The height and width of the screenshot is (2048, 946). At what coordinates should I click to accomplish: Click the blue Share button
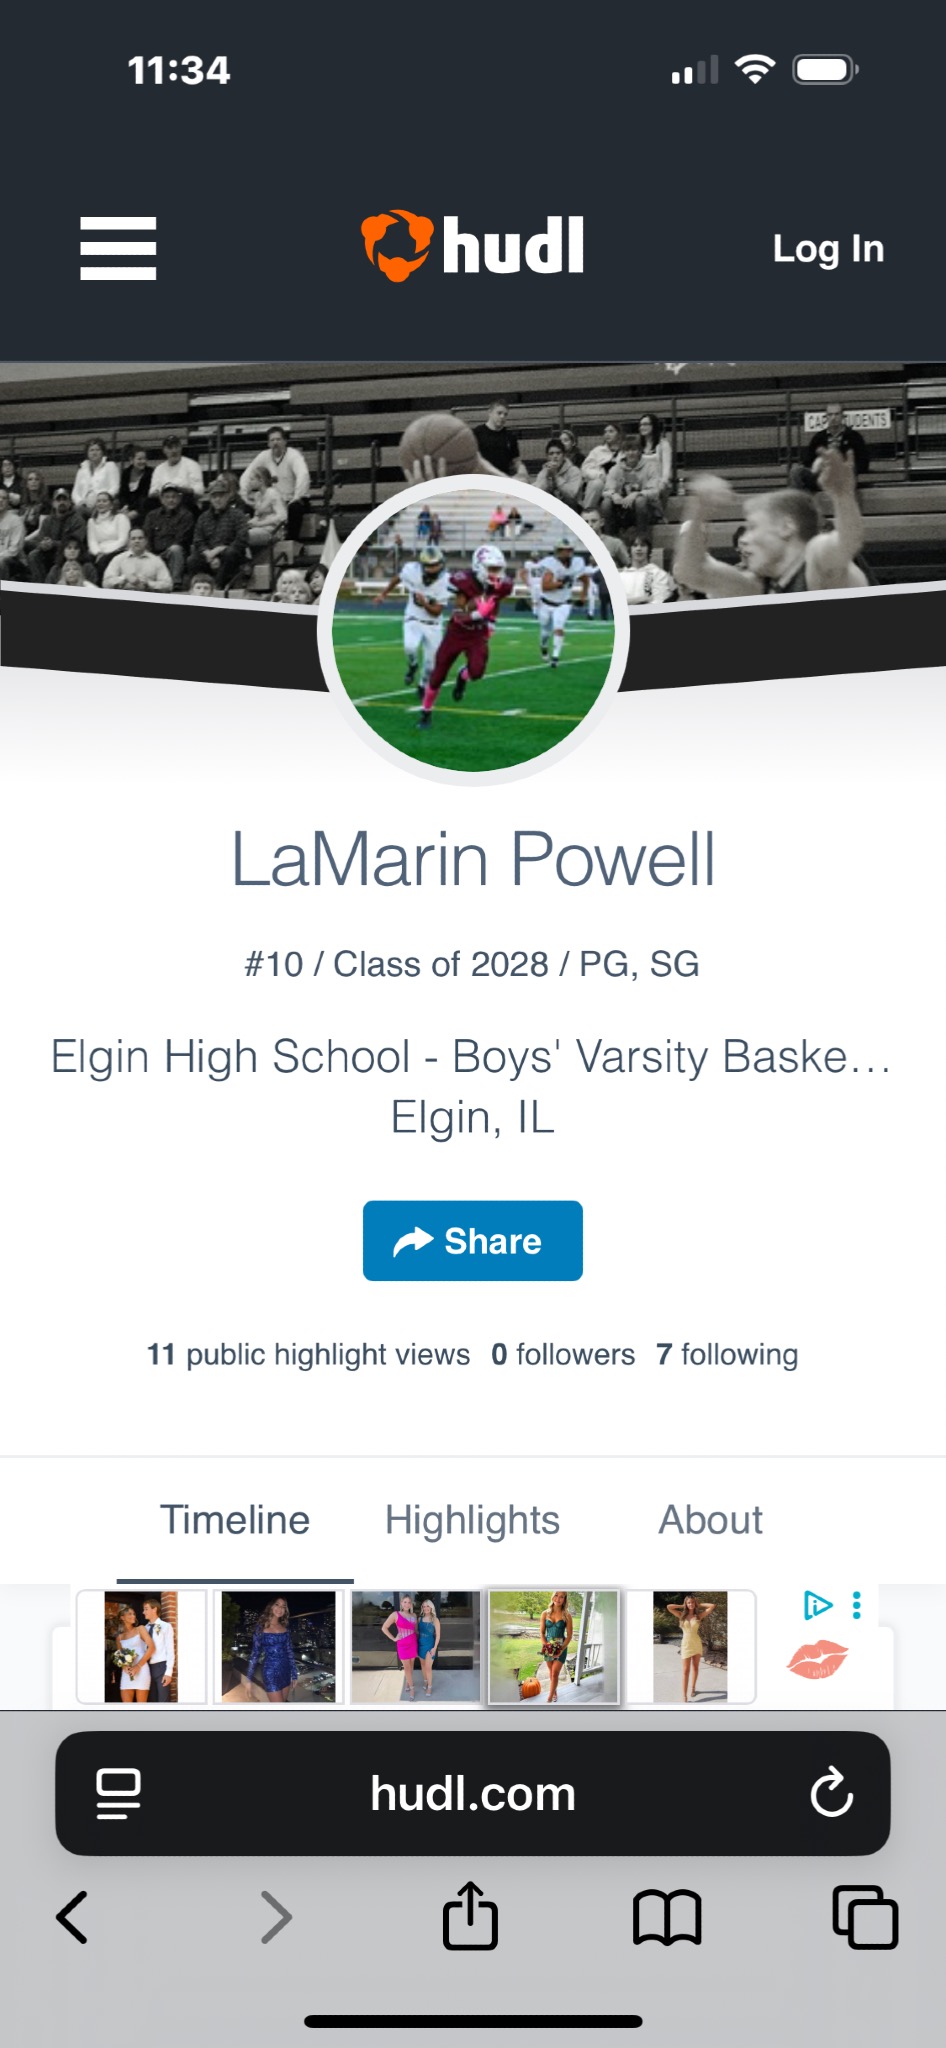coord(473,1241)
